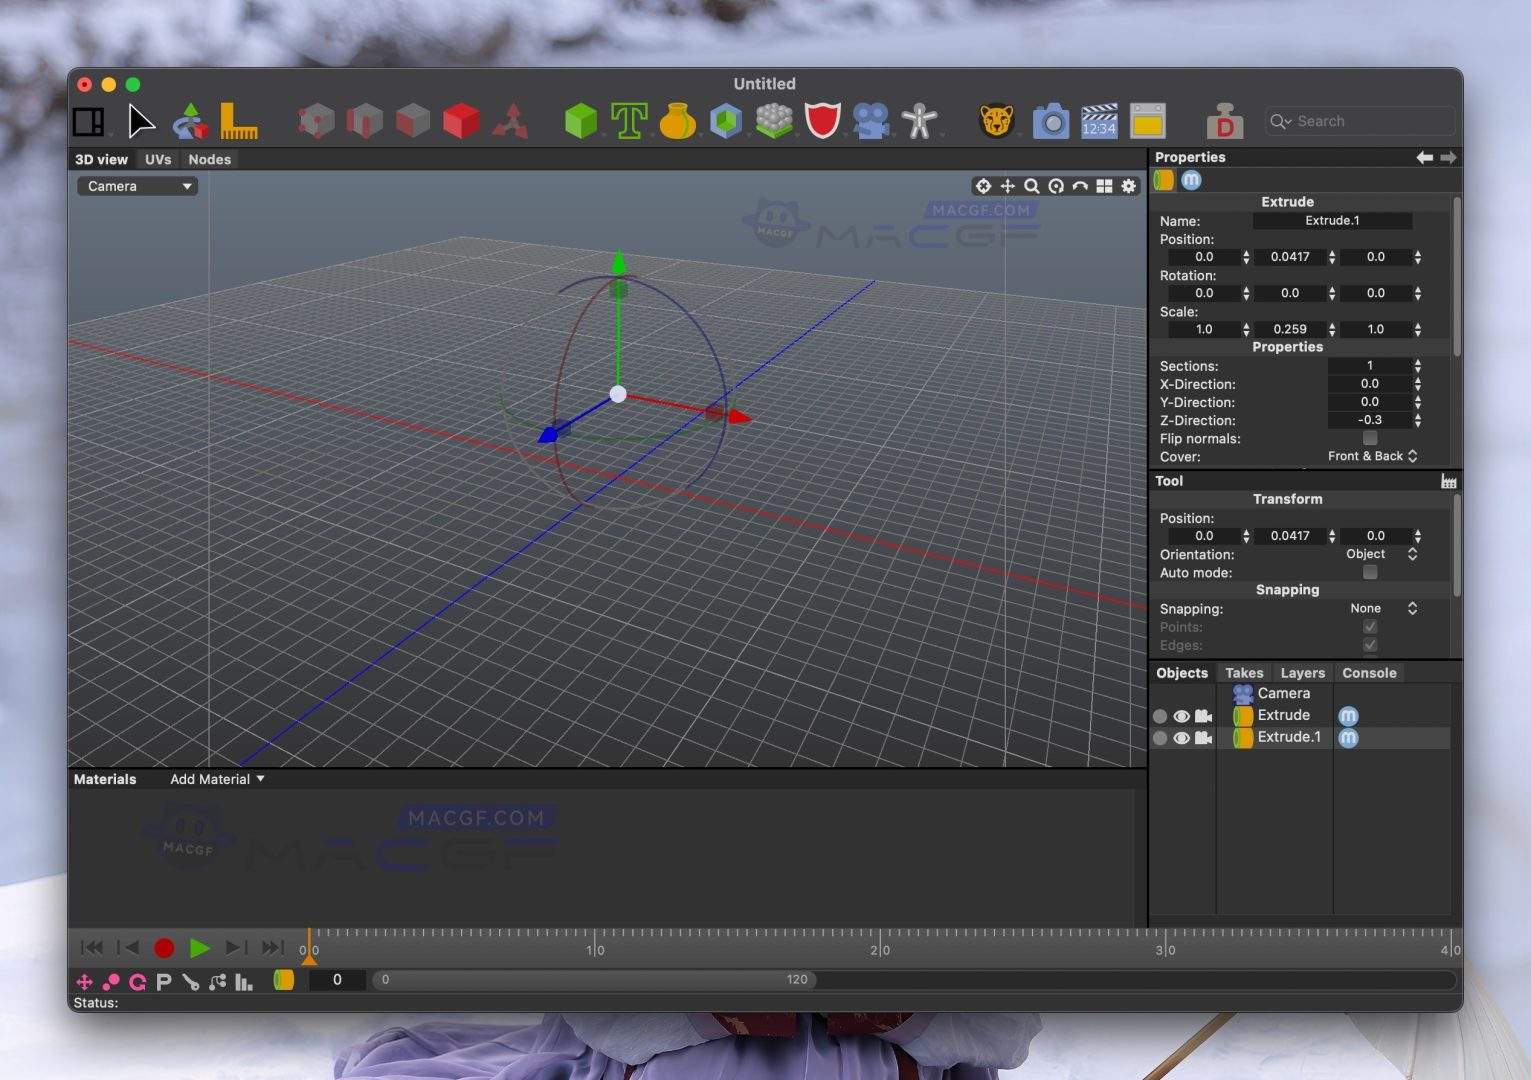Switch to the Layers tab

pyautogui.click(x=1302, y=673)
